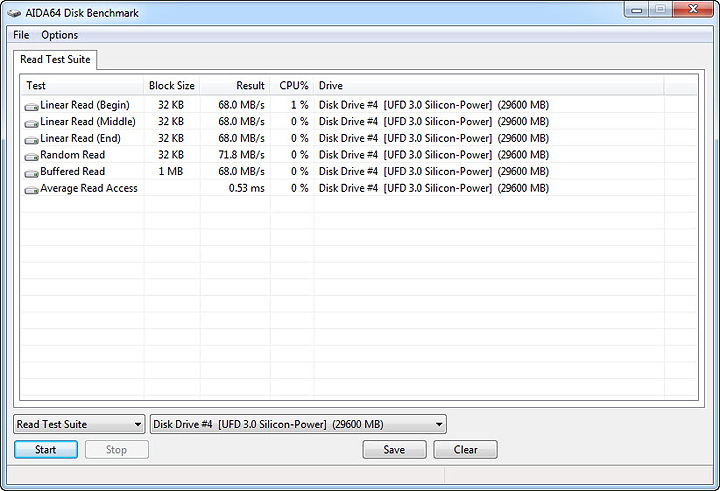The image size is (720, 491).
Task: Open the Options menu
Action: click(x=60, y=35)
